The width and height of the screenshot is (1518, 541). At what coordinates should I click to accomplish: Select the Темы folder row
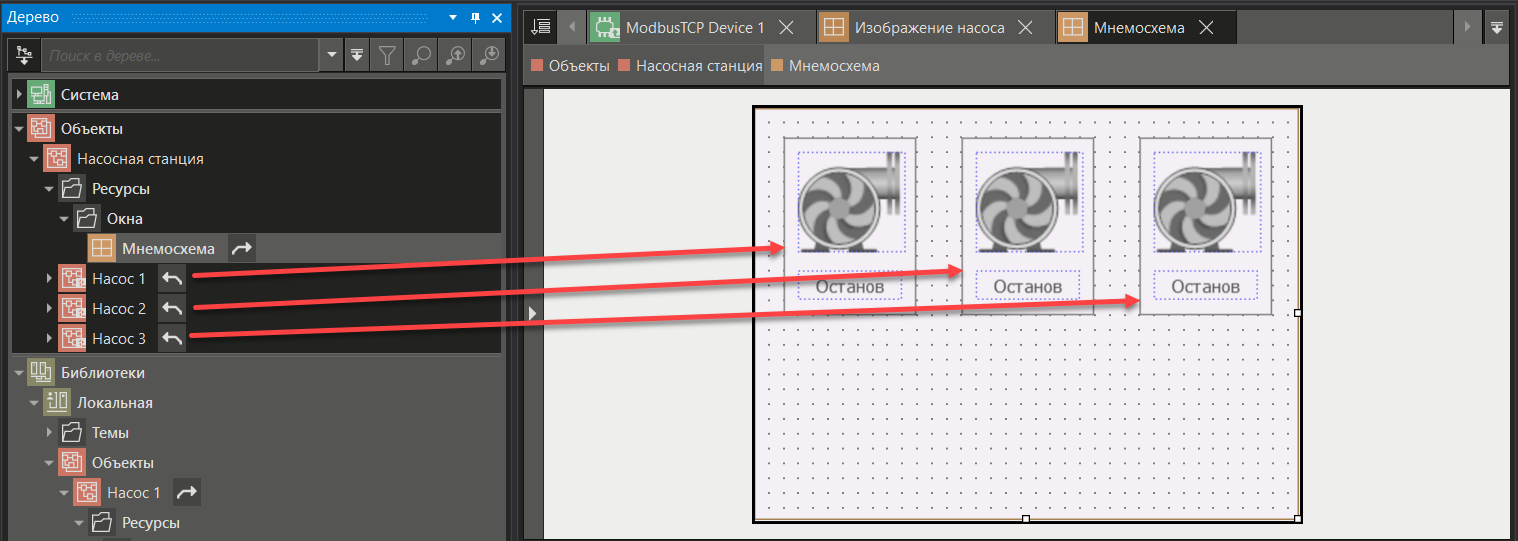click(110, 432)
